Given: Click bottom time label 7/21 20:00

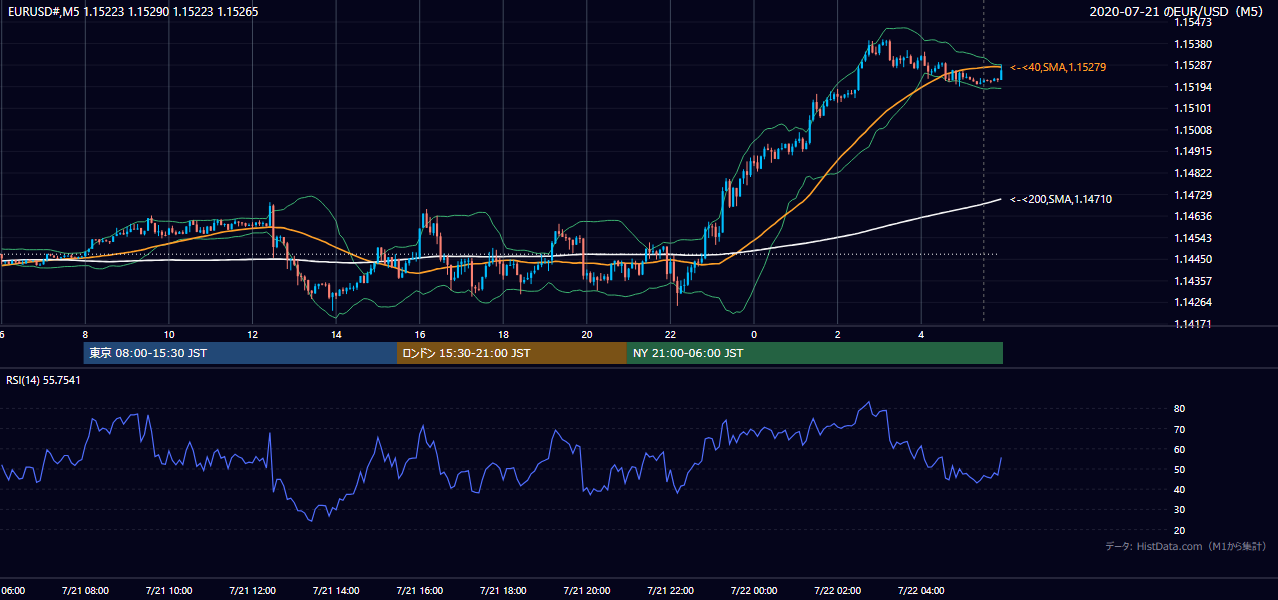Looking at the screenshot, I should pos(587,591).
